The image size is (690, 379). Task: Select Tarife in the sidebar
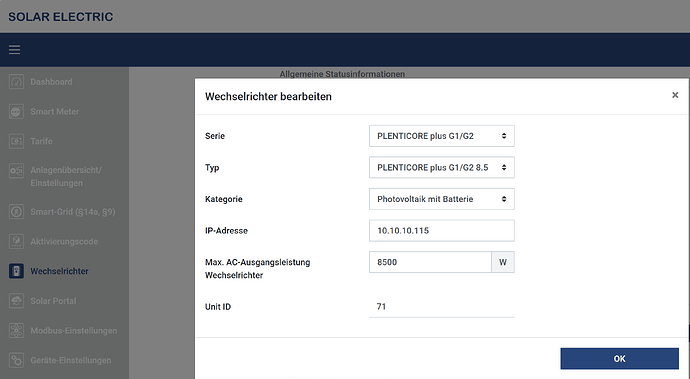tap(41, 141)
